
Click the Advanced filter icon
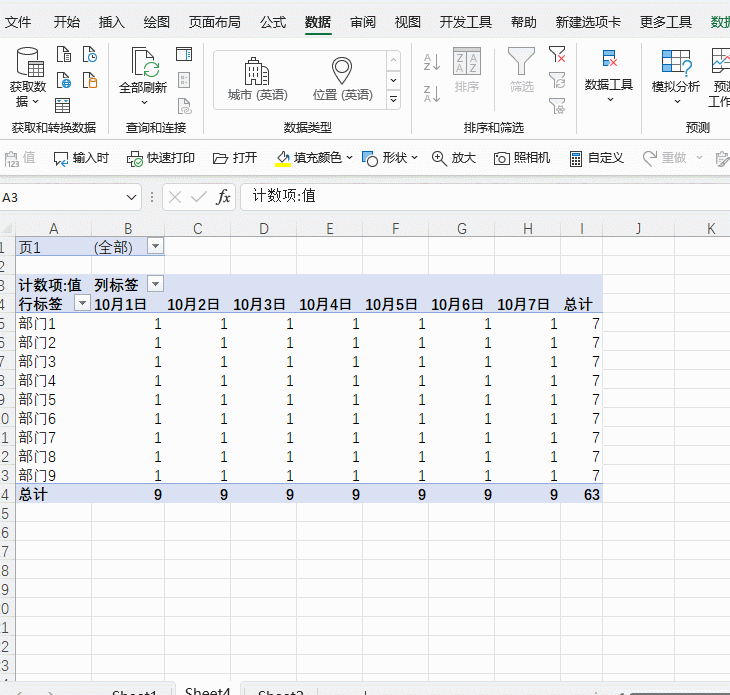(557, 106)
